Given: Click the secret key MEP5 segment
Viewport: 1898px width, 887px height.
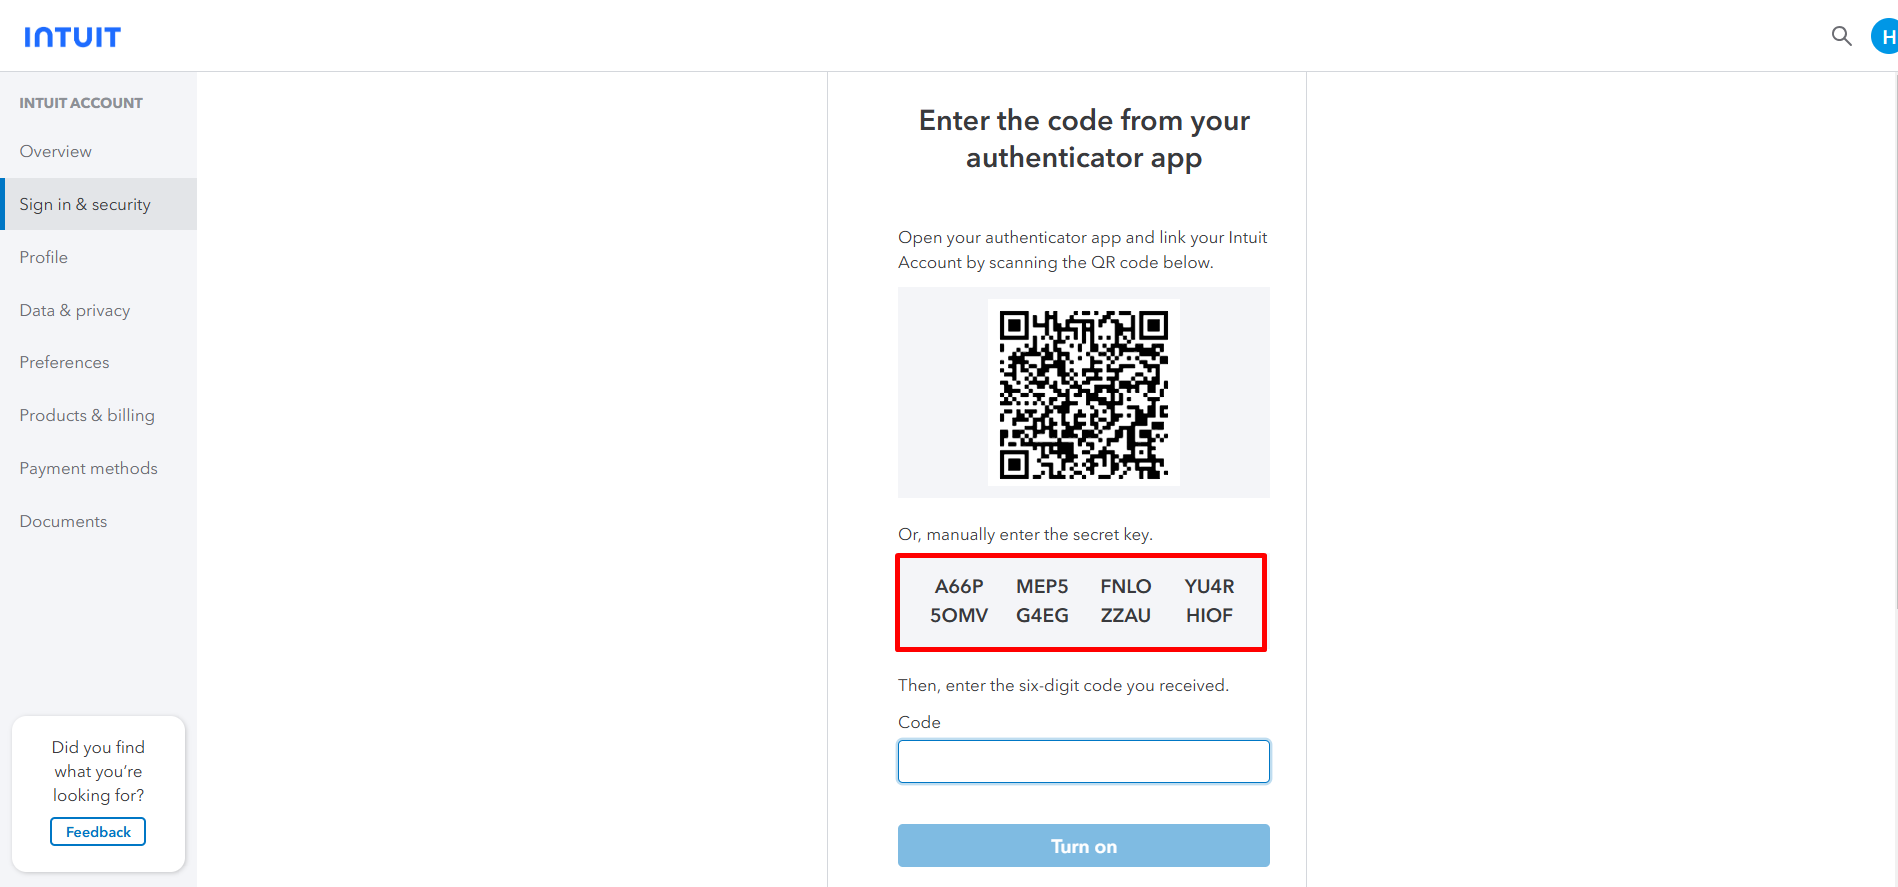Looking at the screenshot, I should (x=1042, y=587).
